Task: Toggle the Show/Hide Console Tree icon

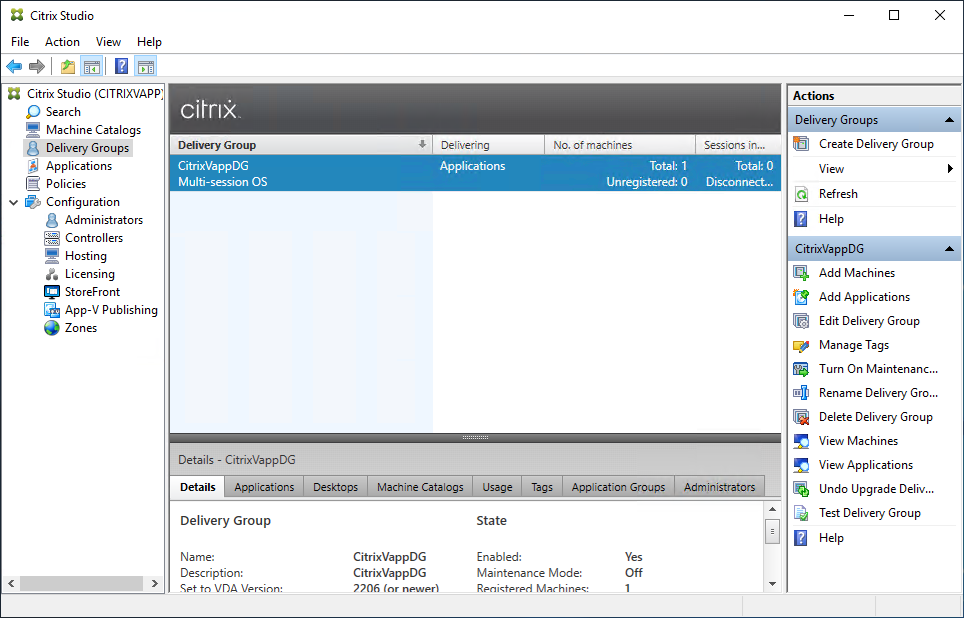Action: click(x=92, y=66)
